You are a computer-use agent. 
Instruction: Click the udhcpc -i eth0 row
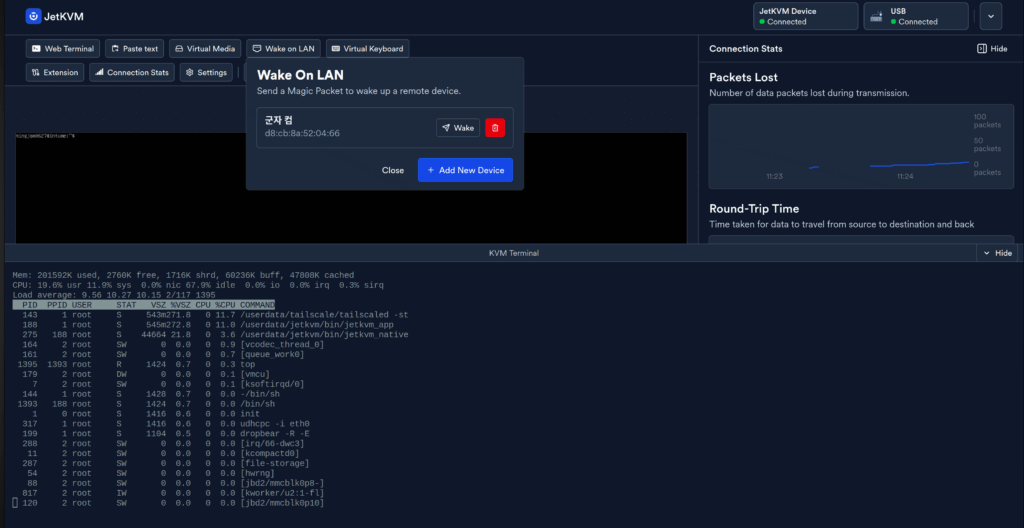pos(161,423)
